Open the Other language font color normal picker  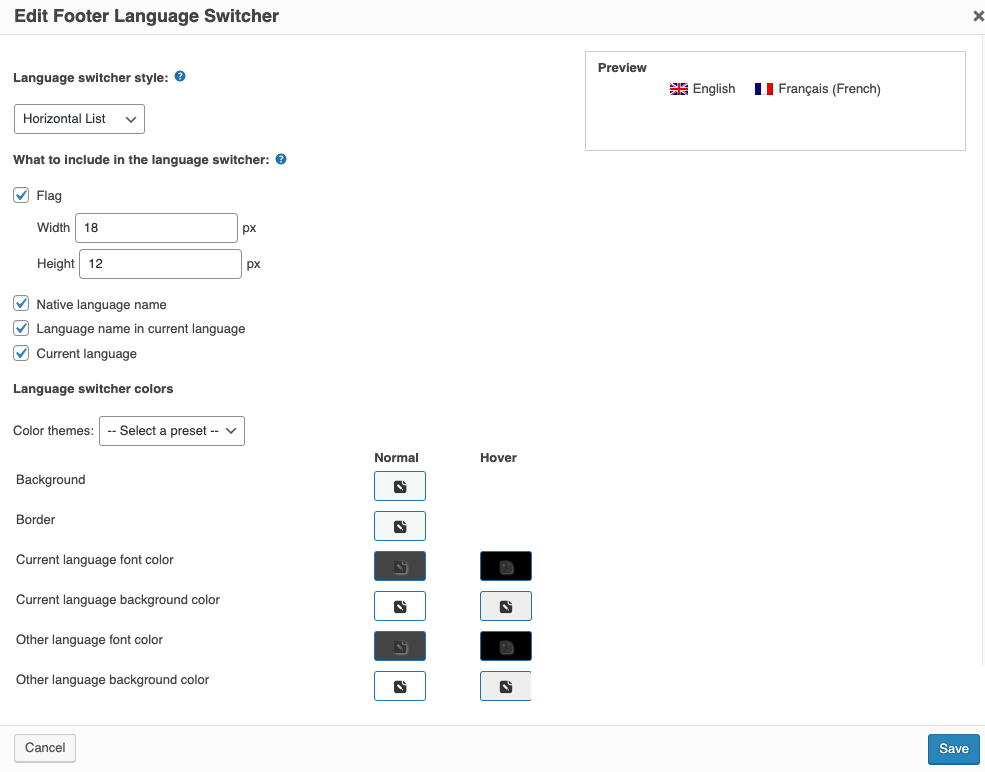[x=399, y=645]
